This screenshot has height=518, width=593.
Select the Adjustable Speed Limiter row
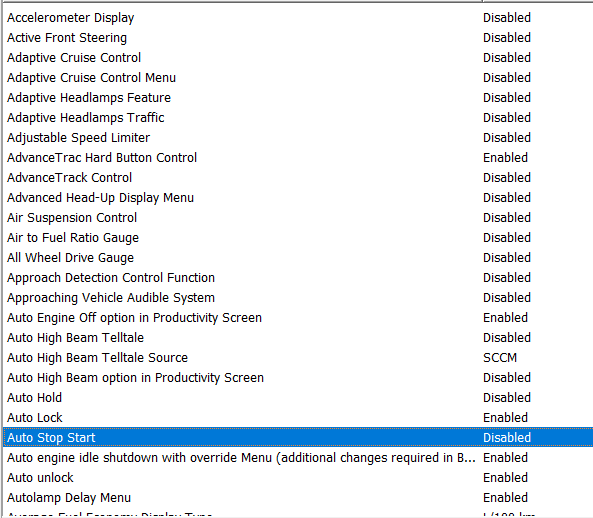[x=298, y=138]
